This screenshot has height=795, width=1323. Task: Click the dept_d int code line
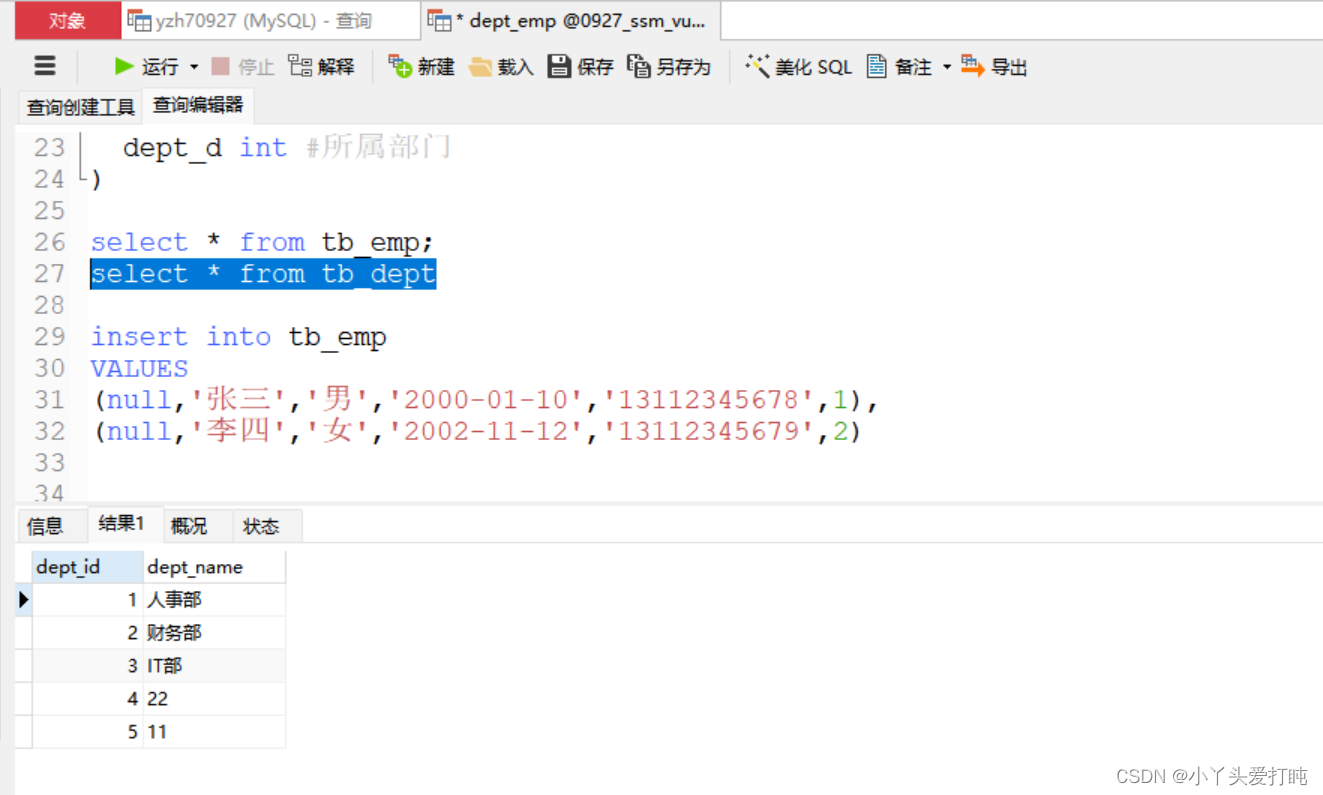coord(287,148)
